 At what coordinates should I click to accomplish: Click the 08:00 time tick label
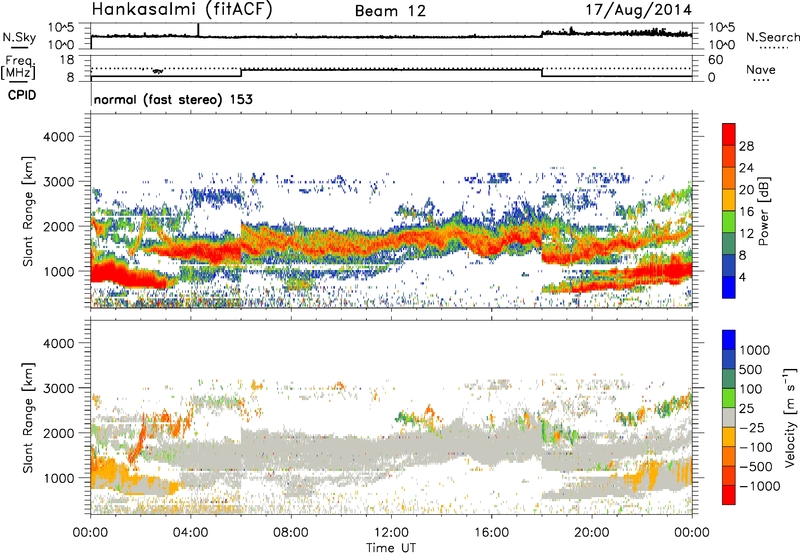[x=291, y=533]
